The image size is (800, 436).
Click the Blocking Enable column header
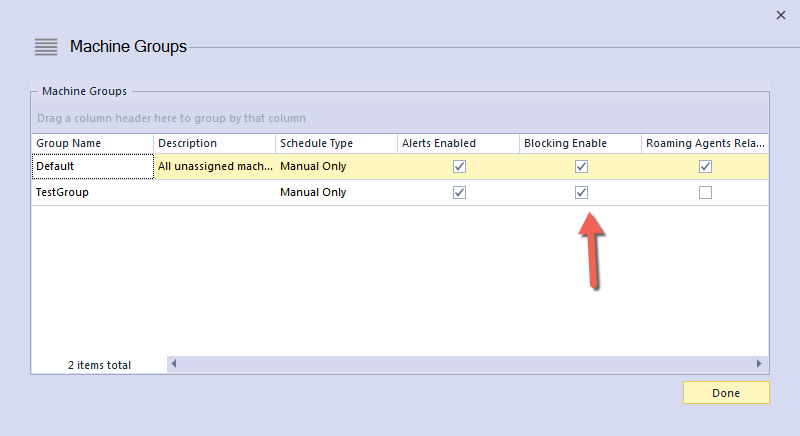pyautogui.click(x=580, y=143)
